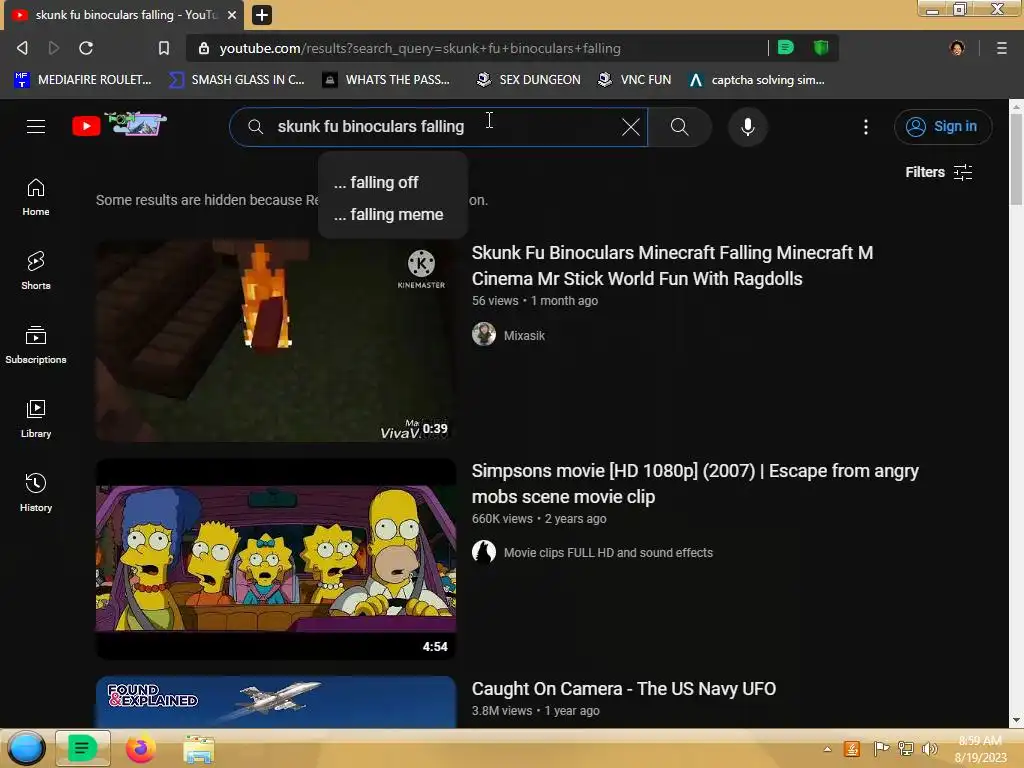Open the Simpsons movie Escape from angry mobs title
This screenshot has width=1024, height=768.
(695, 483)
